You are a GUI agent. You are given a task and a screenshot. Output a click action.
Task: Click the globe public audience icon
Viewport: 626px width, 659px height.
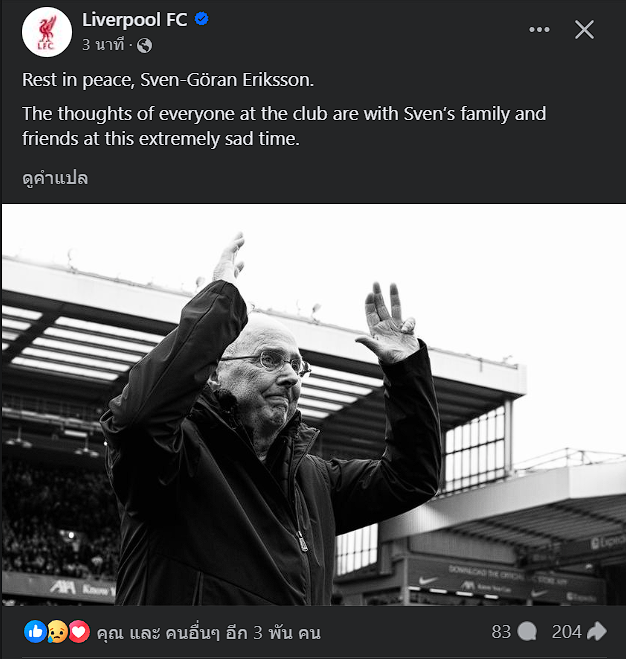[144, 45]
